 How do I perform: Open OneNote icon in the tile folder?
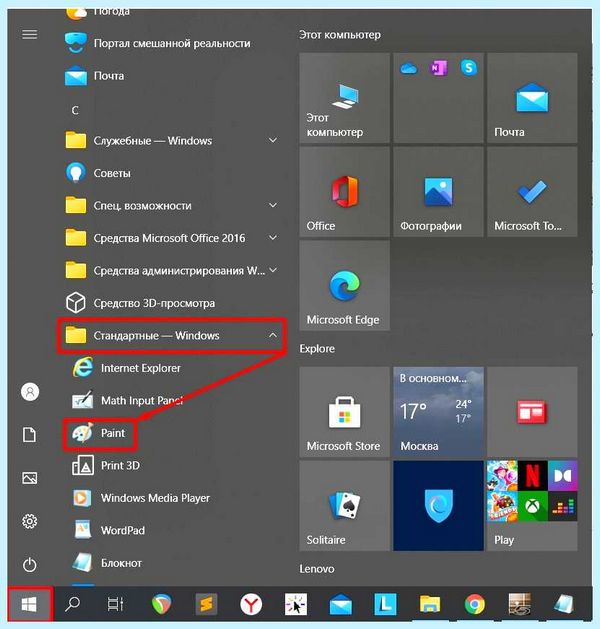tap(438, 69)
